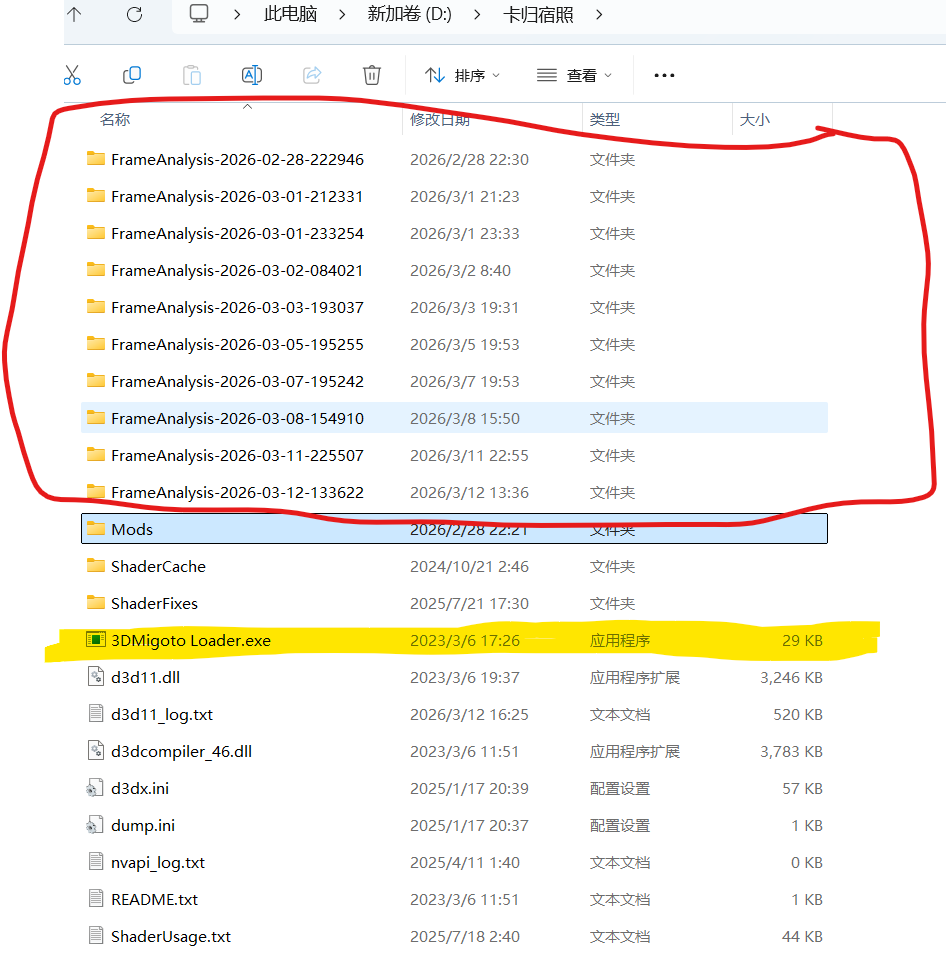Viewport: 946px width, 966px height.
Task: Sort by the 修改日期 column header
Action: [439, 119]
